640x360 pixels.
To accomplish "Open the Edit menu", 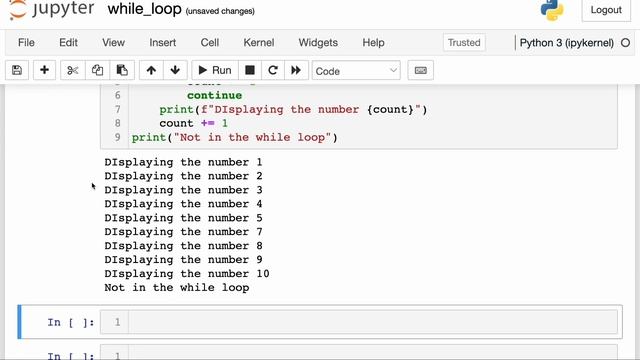I will 68,42.
